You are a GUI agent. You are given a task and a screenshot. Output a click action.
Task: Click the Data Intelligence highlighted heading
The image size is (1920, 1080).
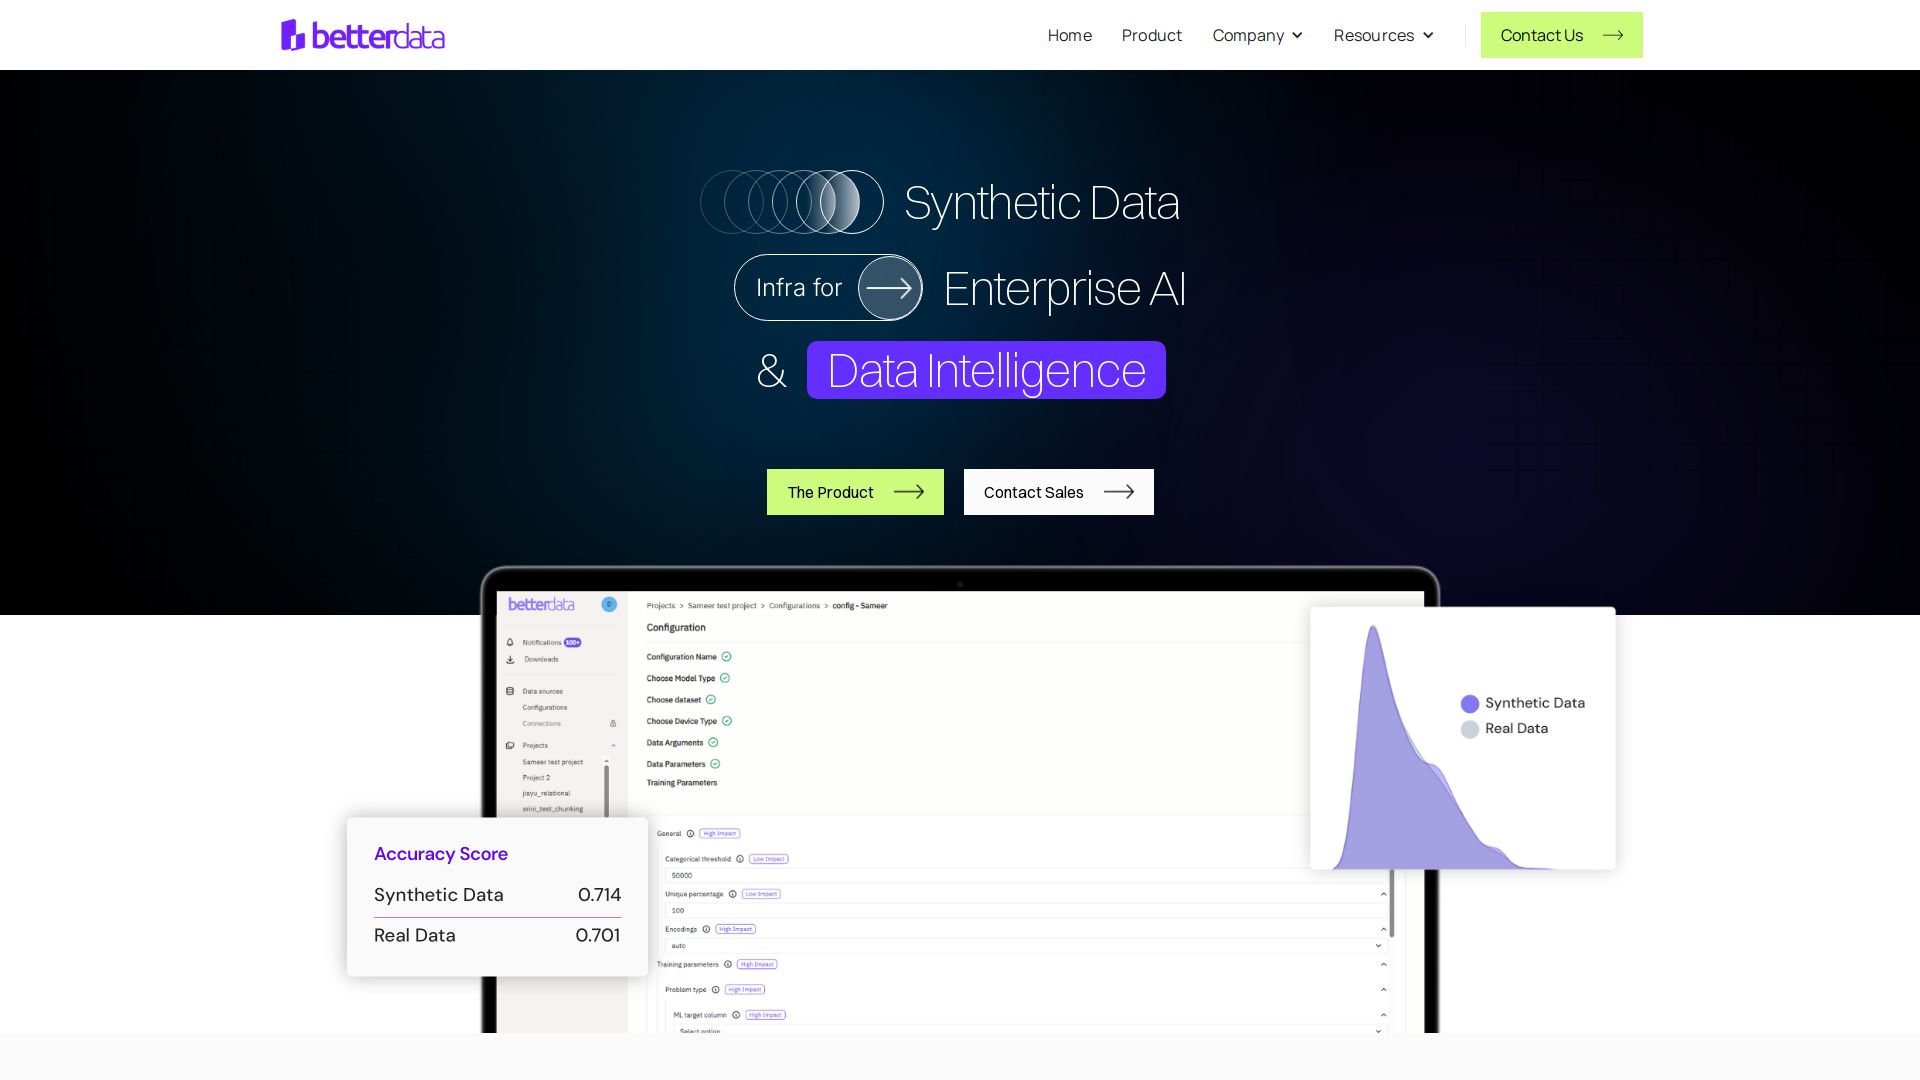coord(986,370)
